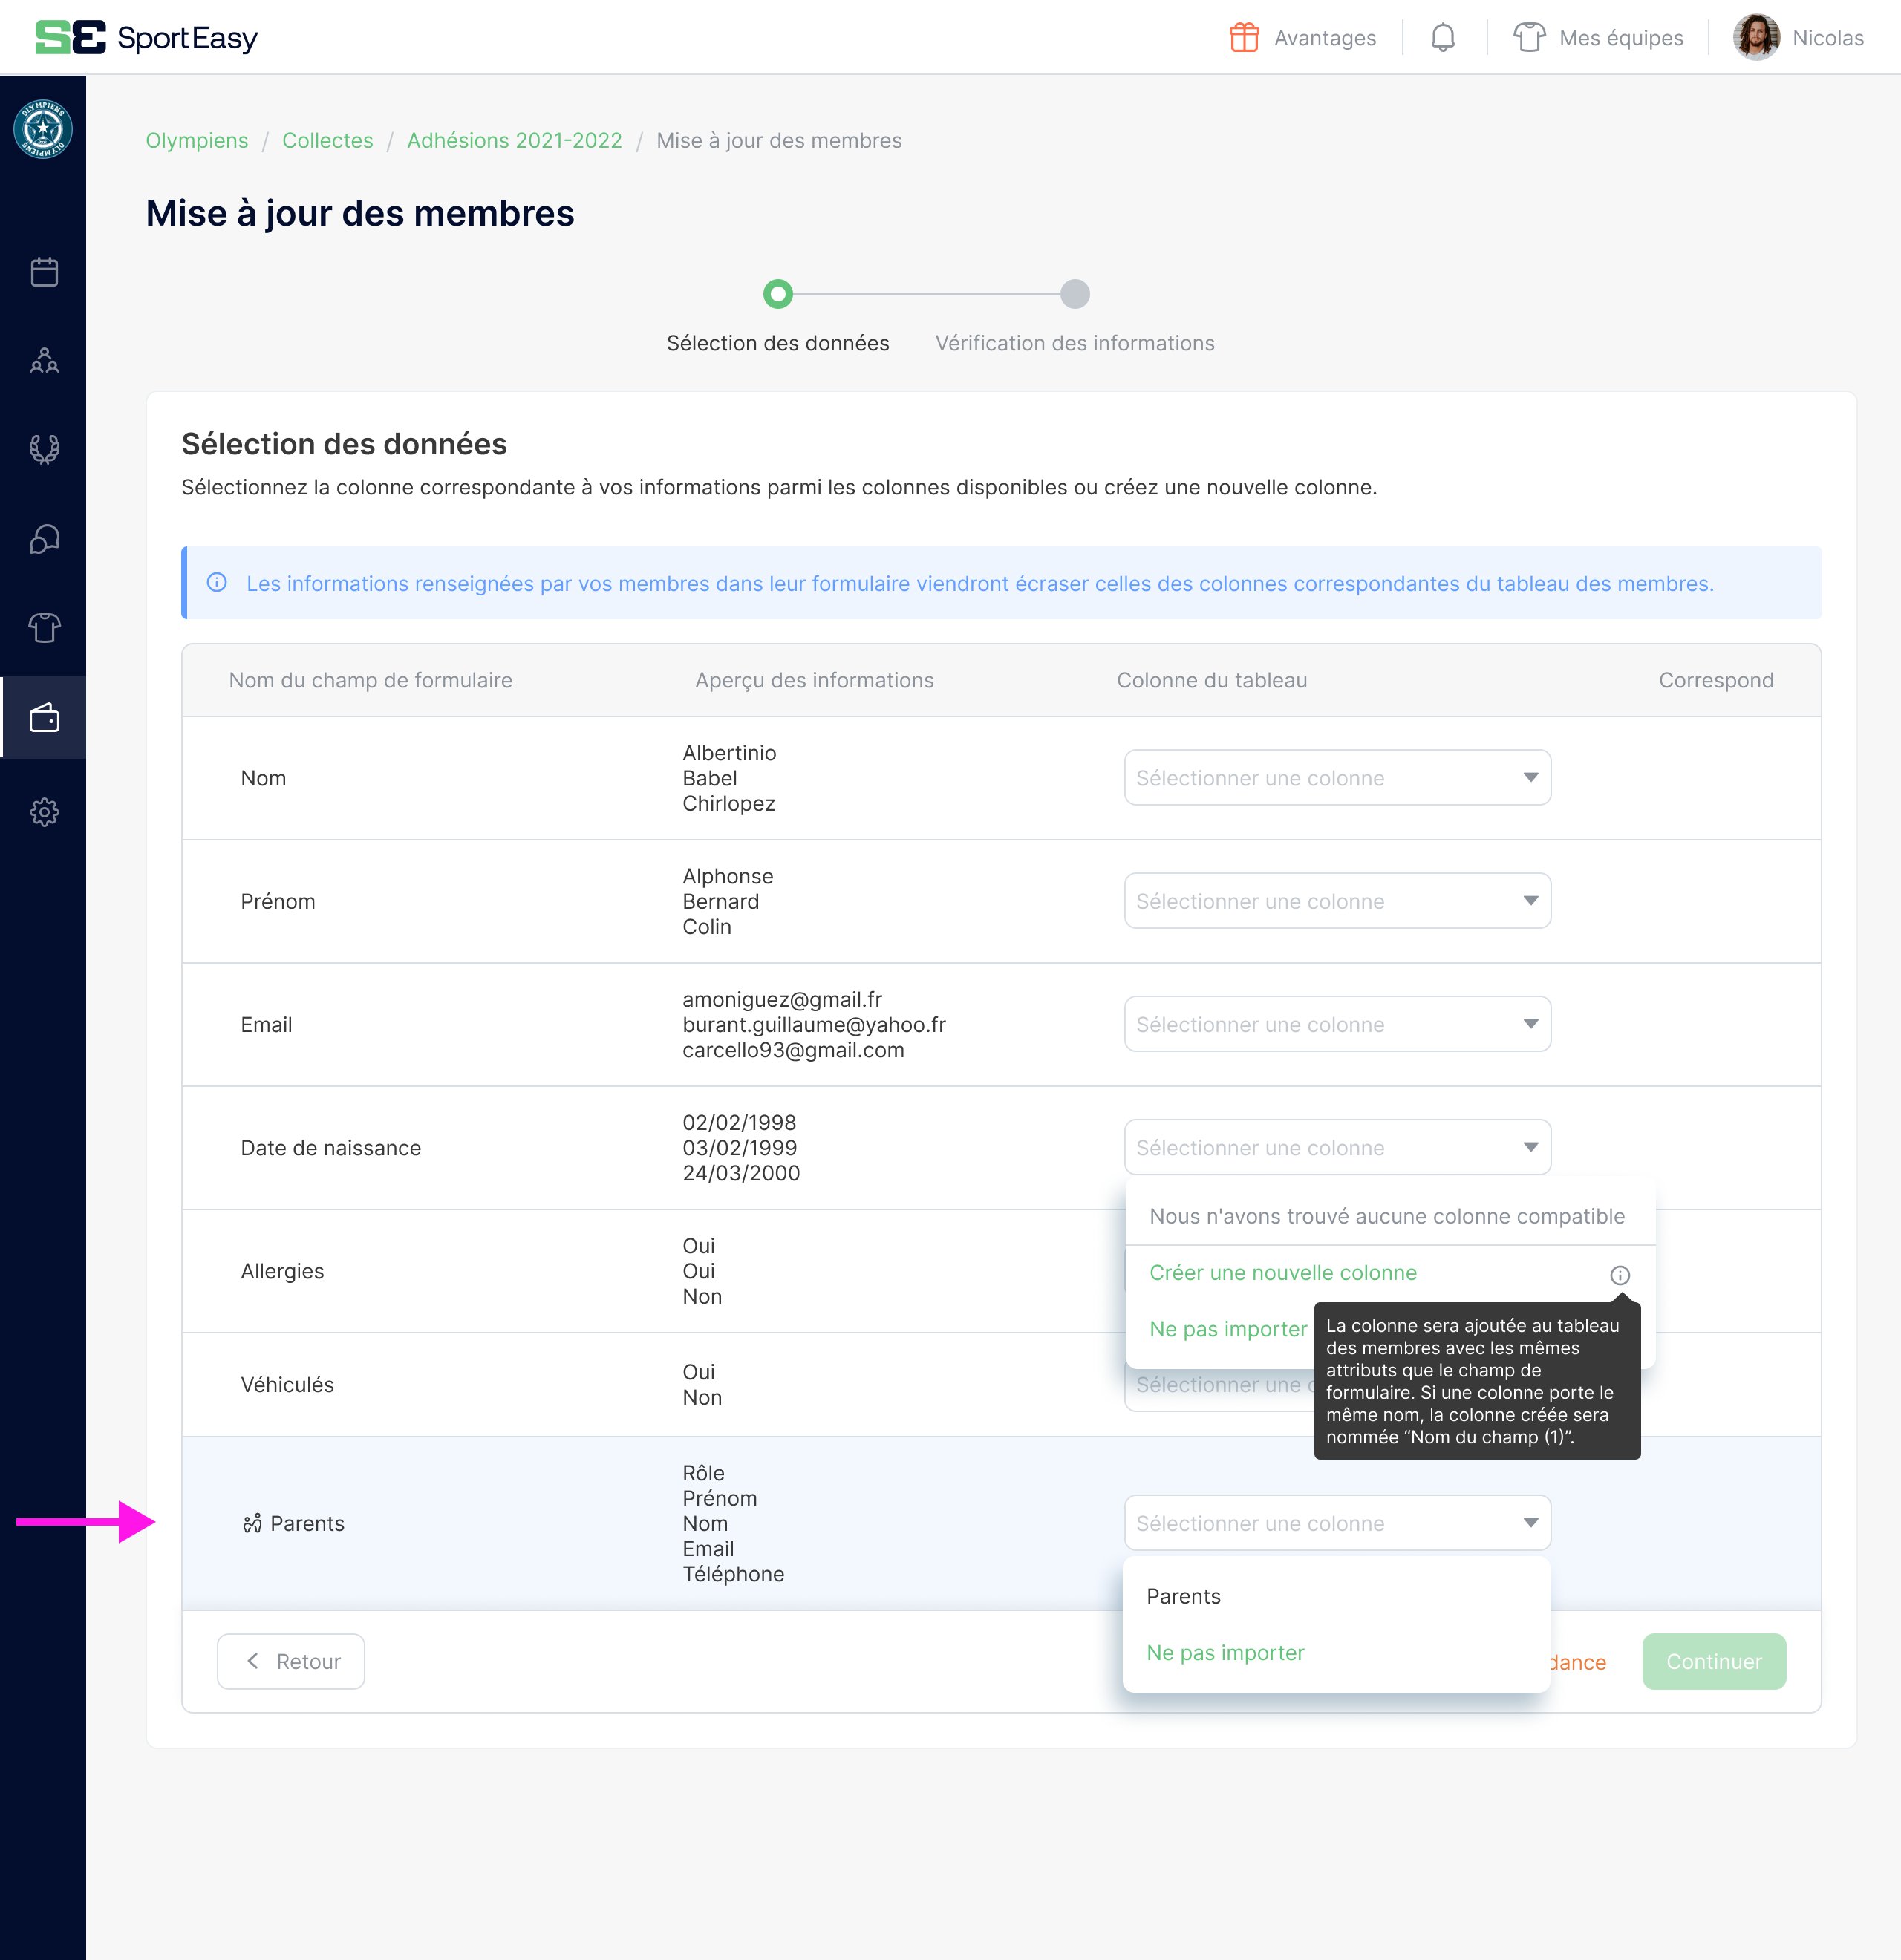Go to Collectes breadcrumb link
Viewport: 1901px width, 1960px height.
[327, 140]
